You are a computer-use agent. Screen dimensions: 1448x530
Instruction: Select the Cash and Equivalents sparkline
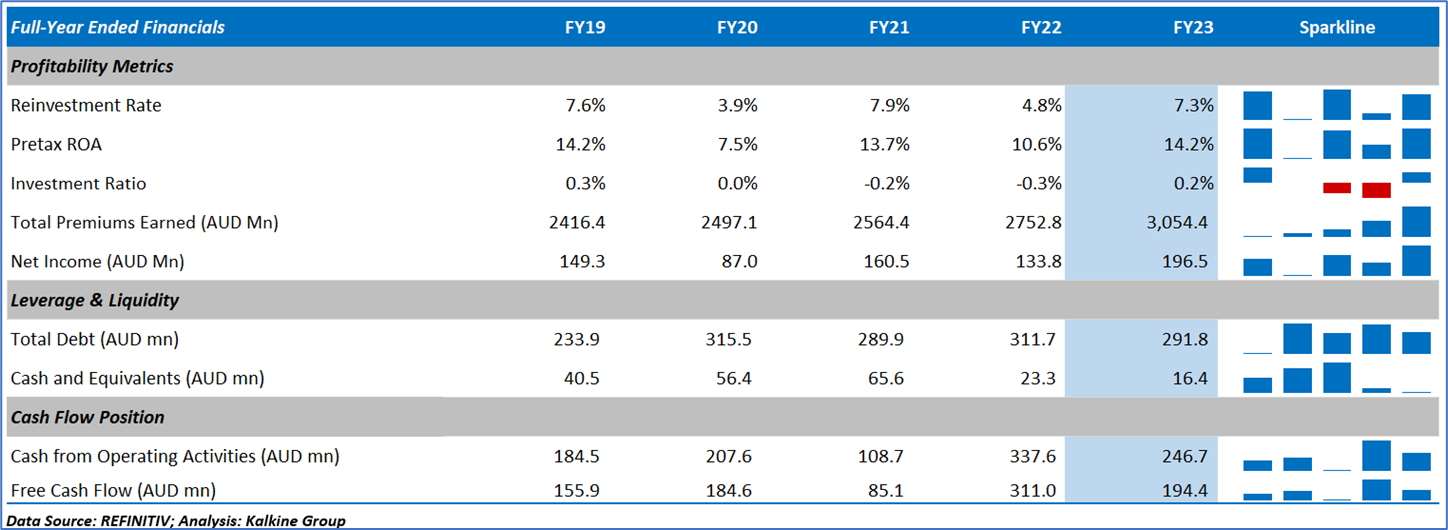tap(1336, 378)
